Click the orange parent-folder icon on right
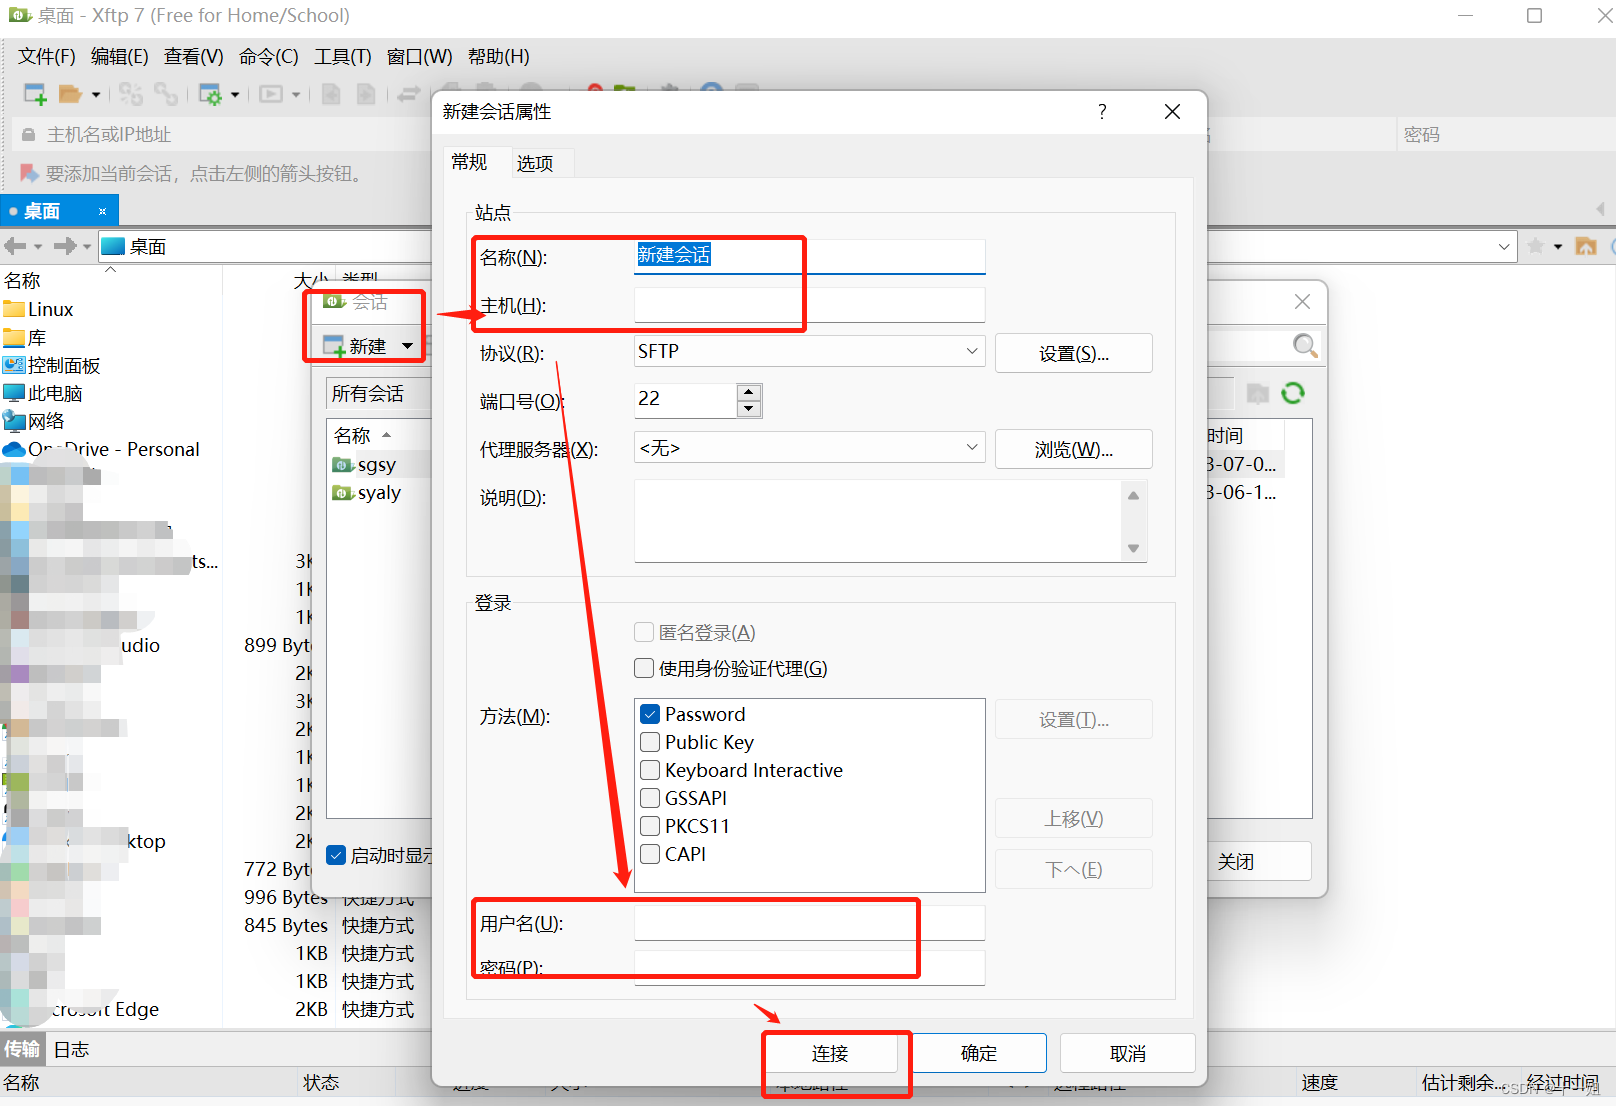 tap(1586, 246)
